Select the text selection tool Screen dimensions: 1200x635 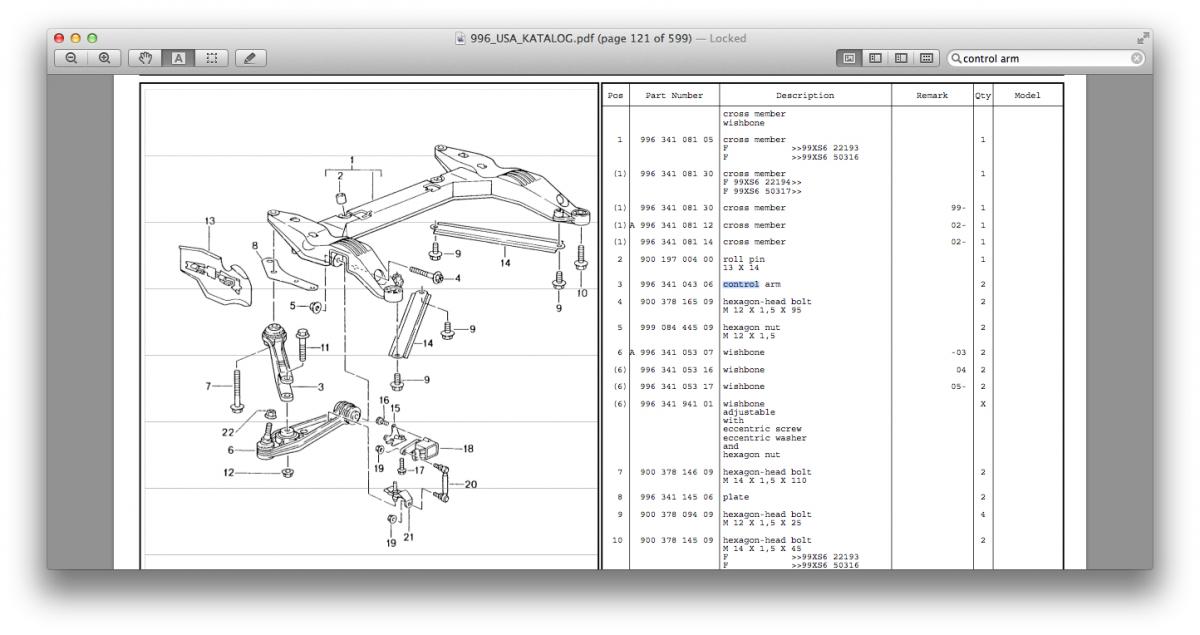[177, 59]
